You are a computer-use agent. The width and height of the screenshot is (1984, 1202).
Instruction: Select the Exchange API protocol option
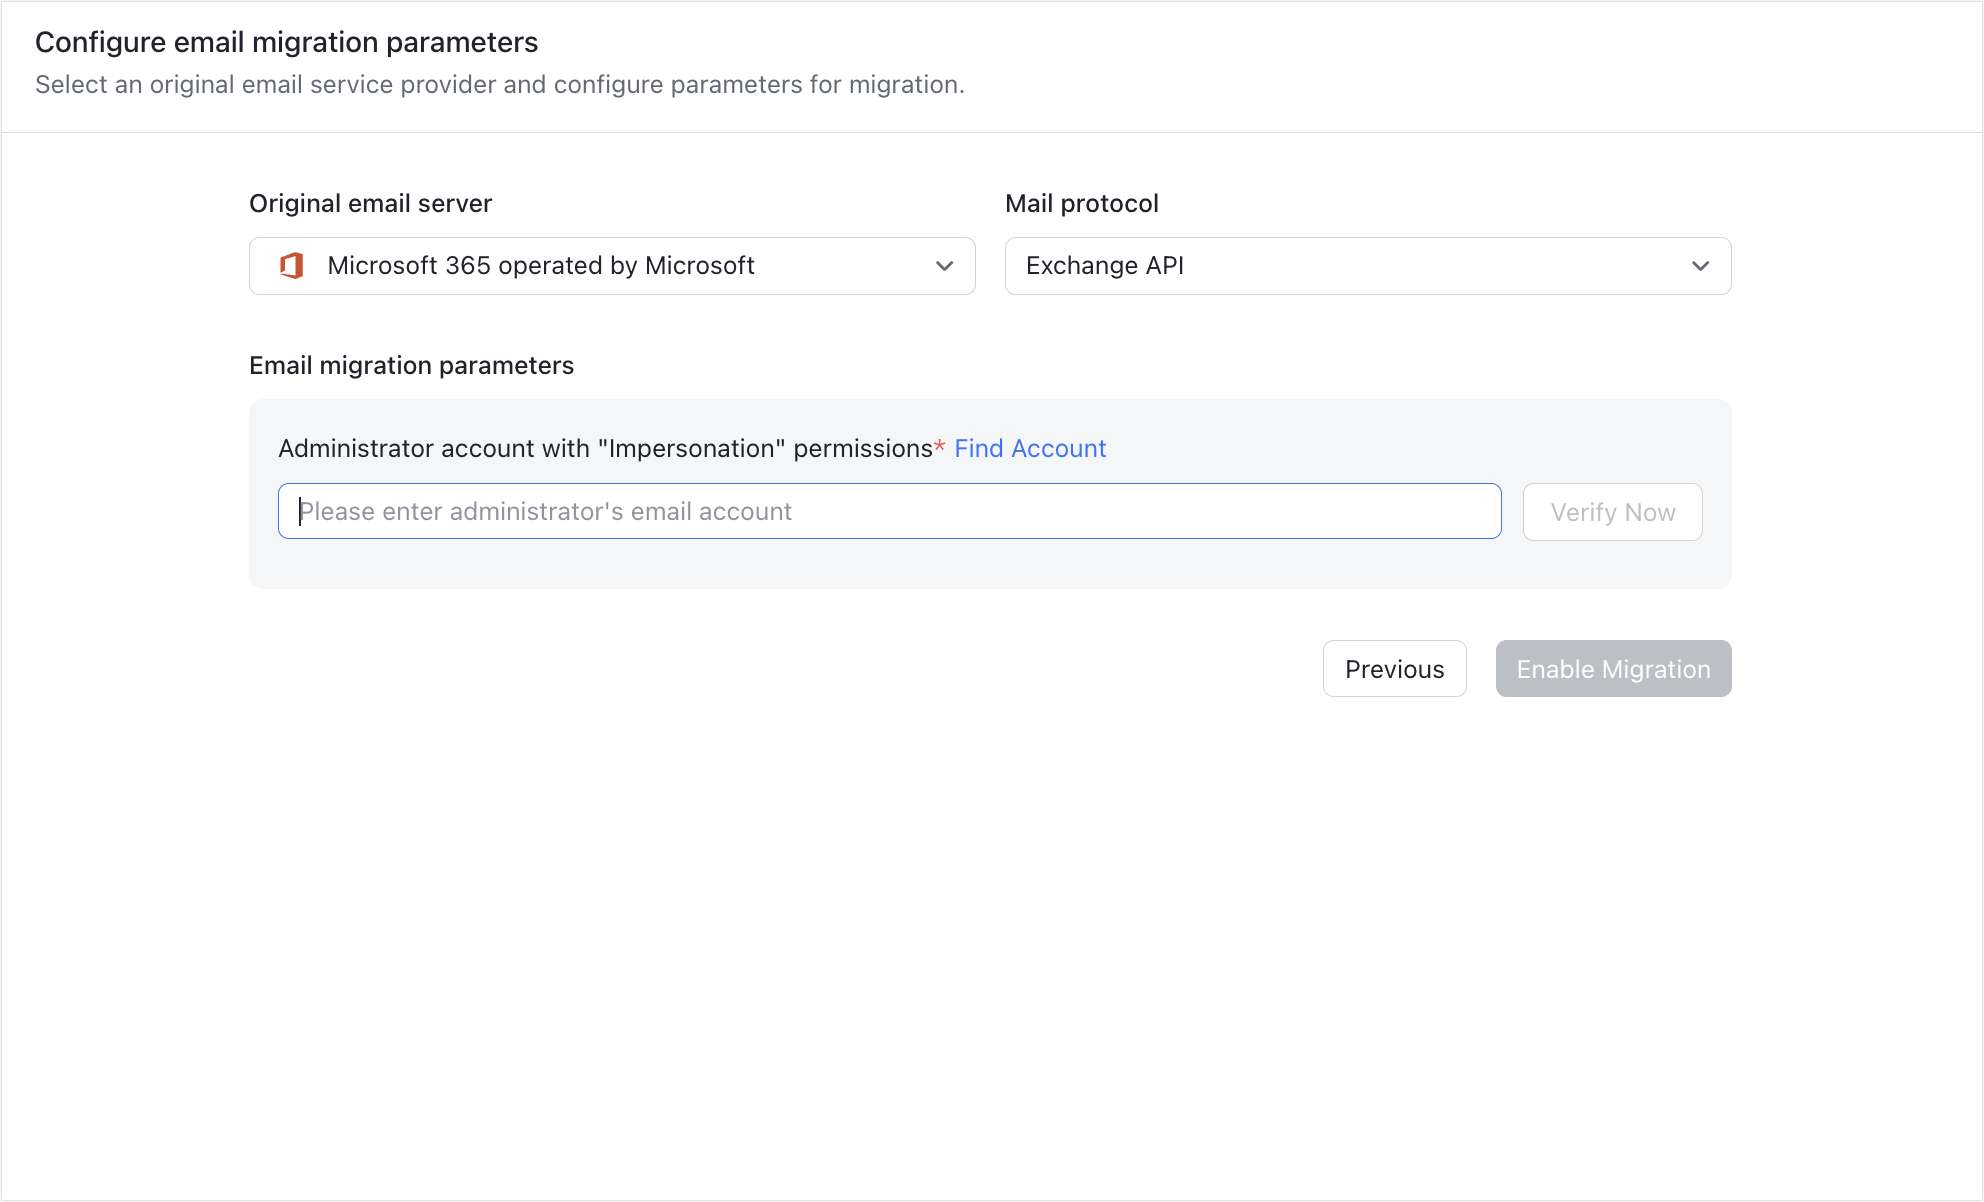click(x=1104, y=266)
